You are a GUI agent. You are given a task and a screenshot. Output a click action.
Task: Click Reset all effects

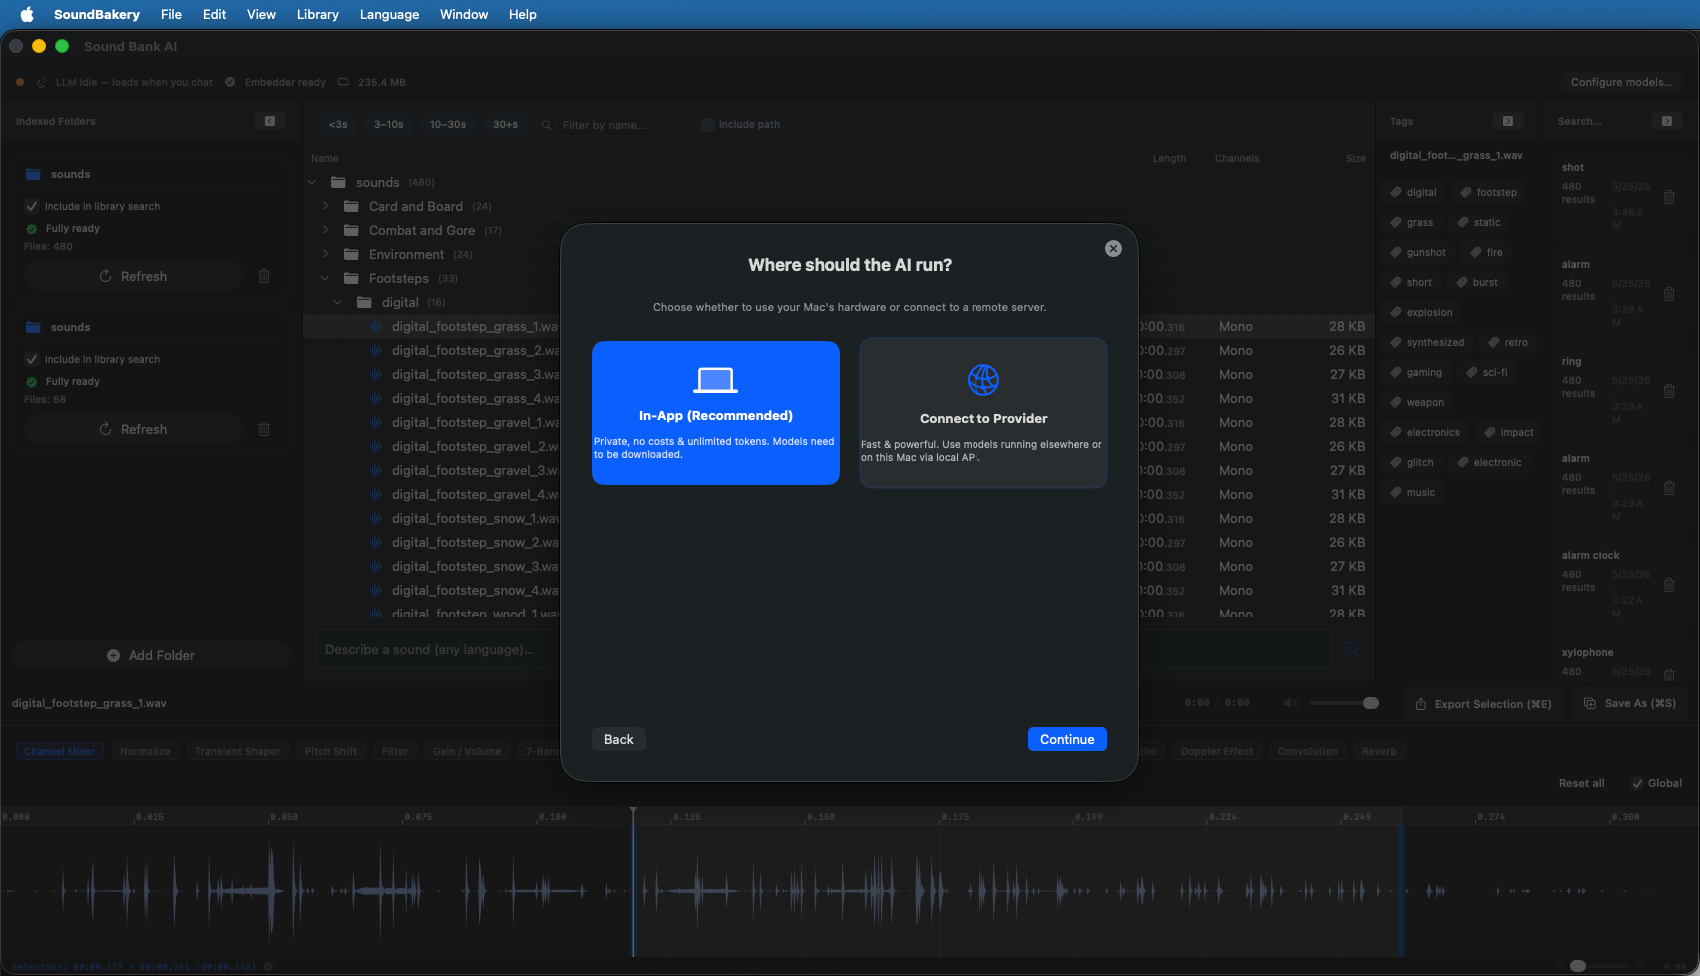[x=1581, y=783]
